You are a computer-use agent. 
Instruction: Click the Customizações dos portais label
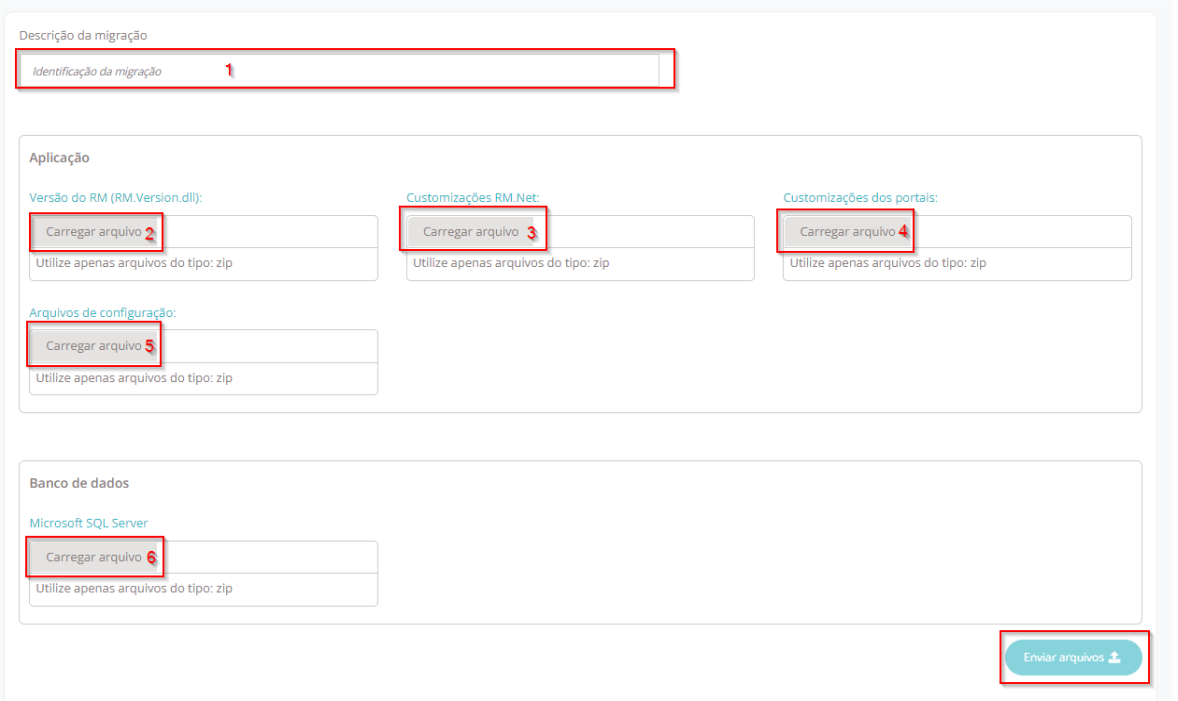pos(860,198)
